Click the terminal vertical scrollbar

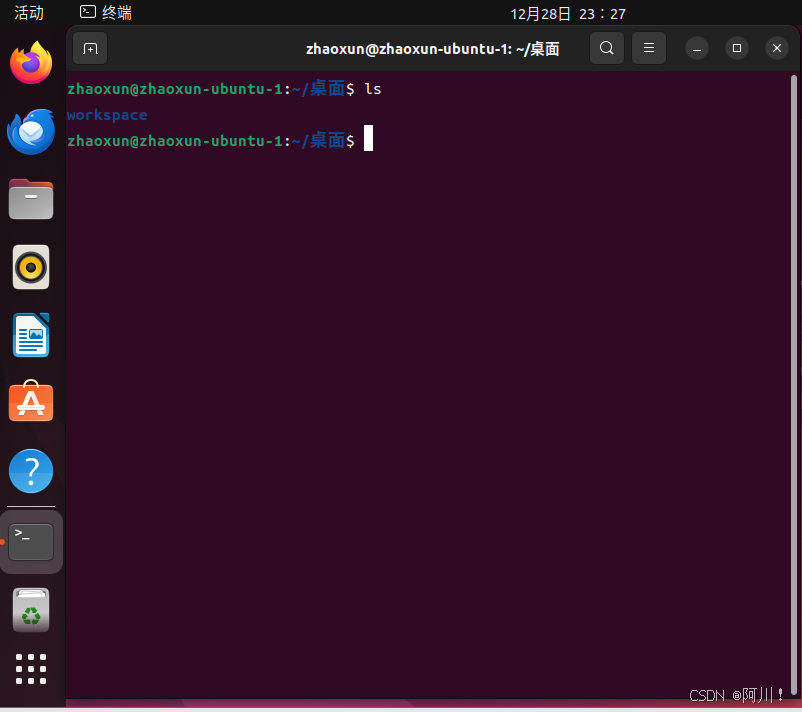pos(794,384)
